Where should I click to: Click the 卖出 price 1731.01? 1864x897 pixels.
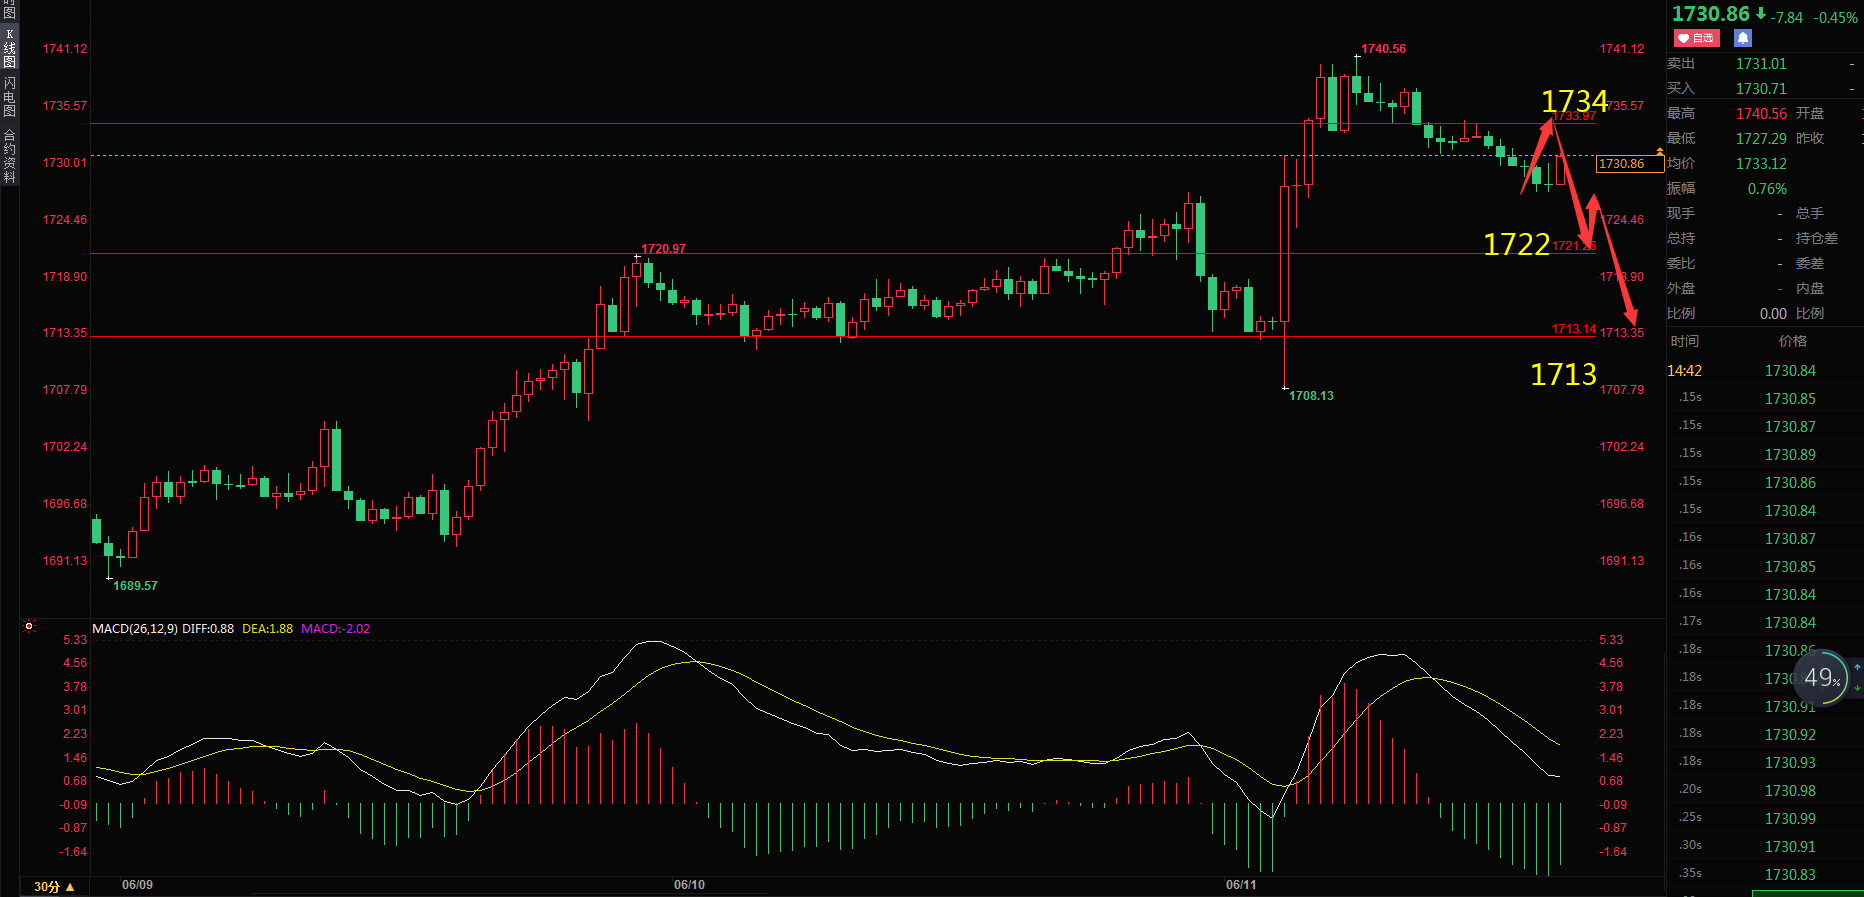pyautogui.click(x=1761, y=64)
